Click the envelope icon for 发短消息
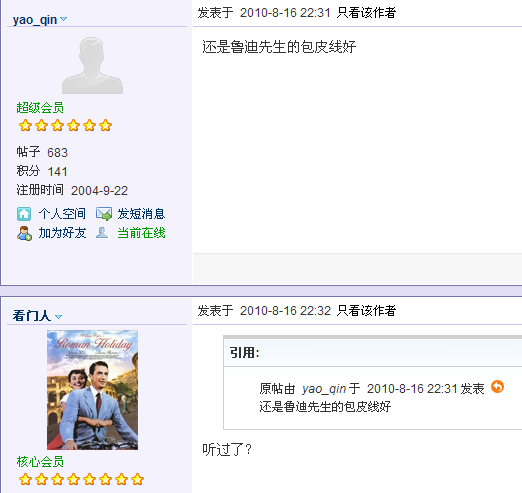Image resolution: width=522 pixels, height=493 pixels. click(104, 214)
